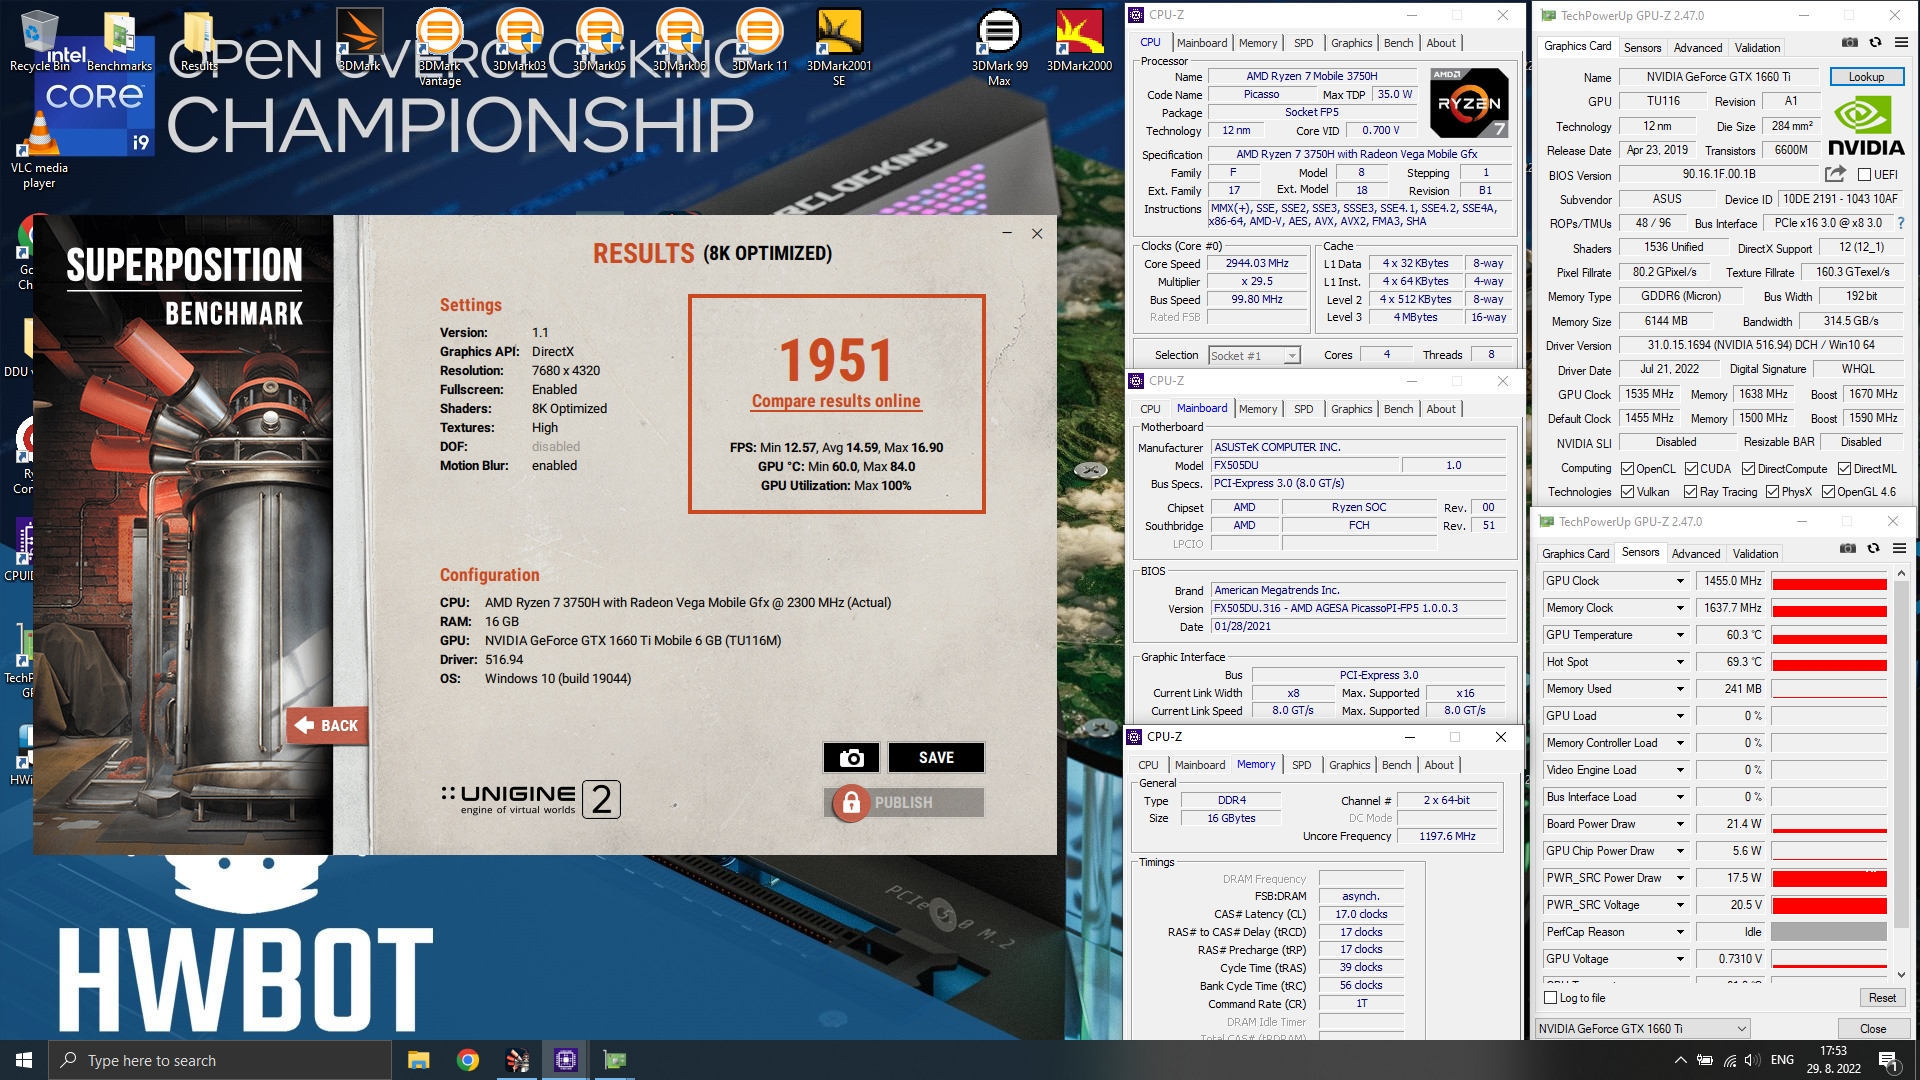The width and height of the screenshot is (1920, 1080).
Task: Click the PWR_SRC Voltage red sensor graph
Action: [1829, 905]
